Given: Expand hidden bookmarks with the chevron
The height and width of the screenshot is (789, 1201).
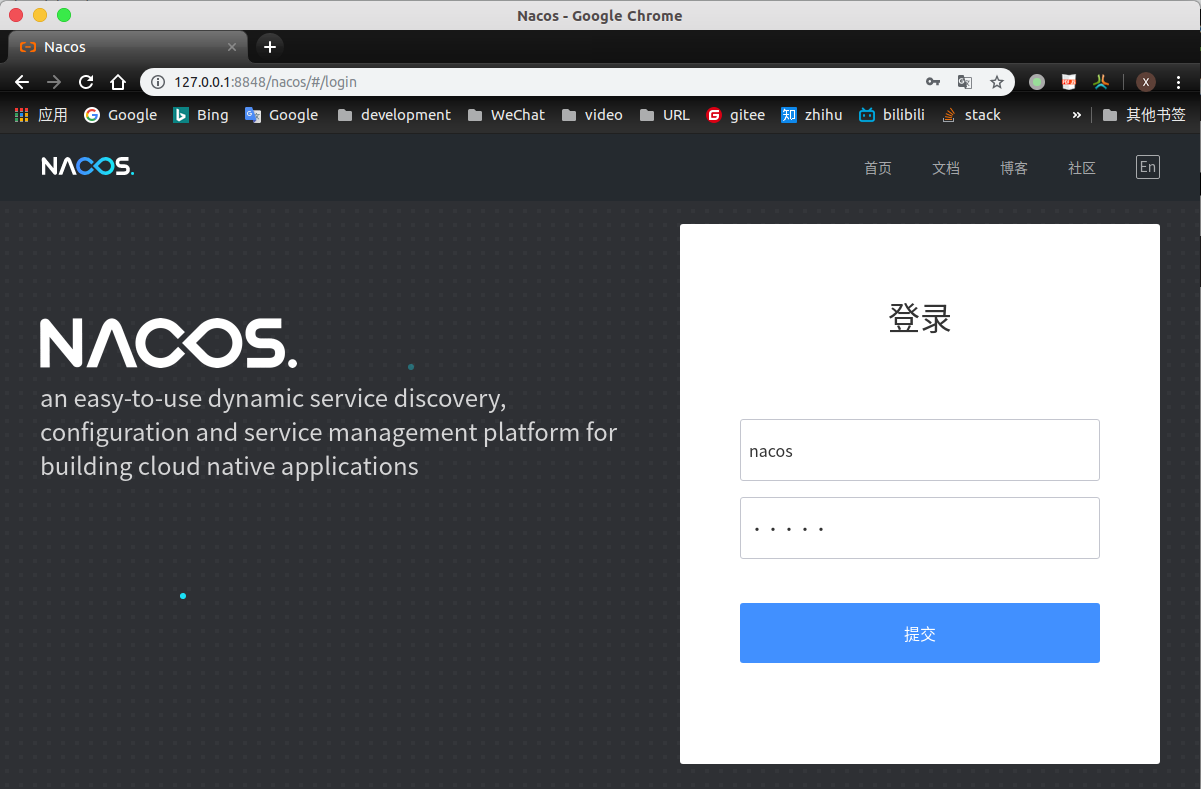Looking at the screenshot, I should [1076, 115].
